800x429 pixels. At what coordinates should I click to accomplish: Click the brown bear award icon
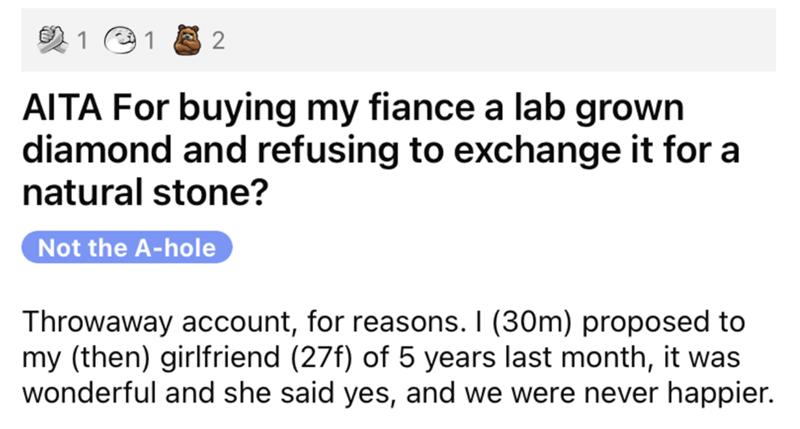(x=184, y=40)
